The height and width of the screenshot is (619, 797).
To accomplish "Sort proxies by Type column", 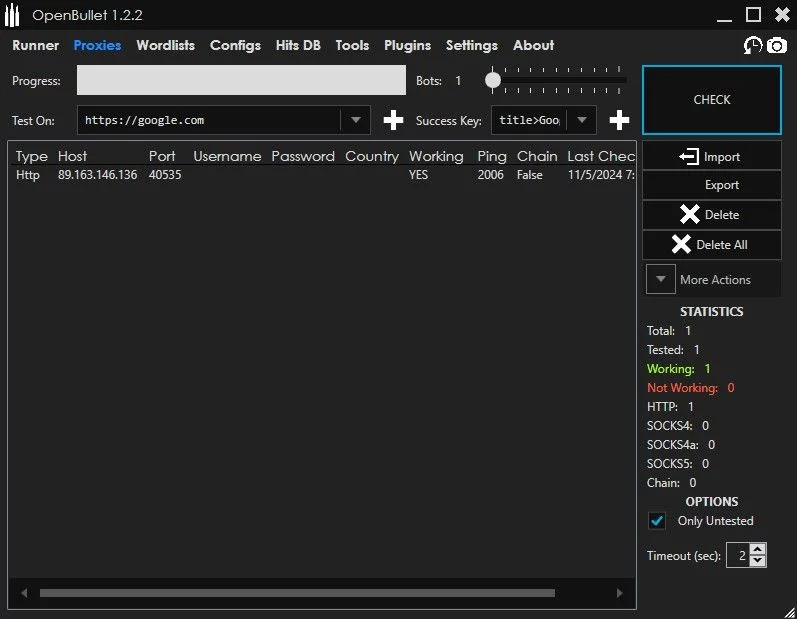I will tap(32, 156).
